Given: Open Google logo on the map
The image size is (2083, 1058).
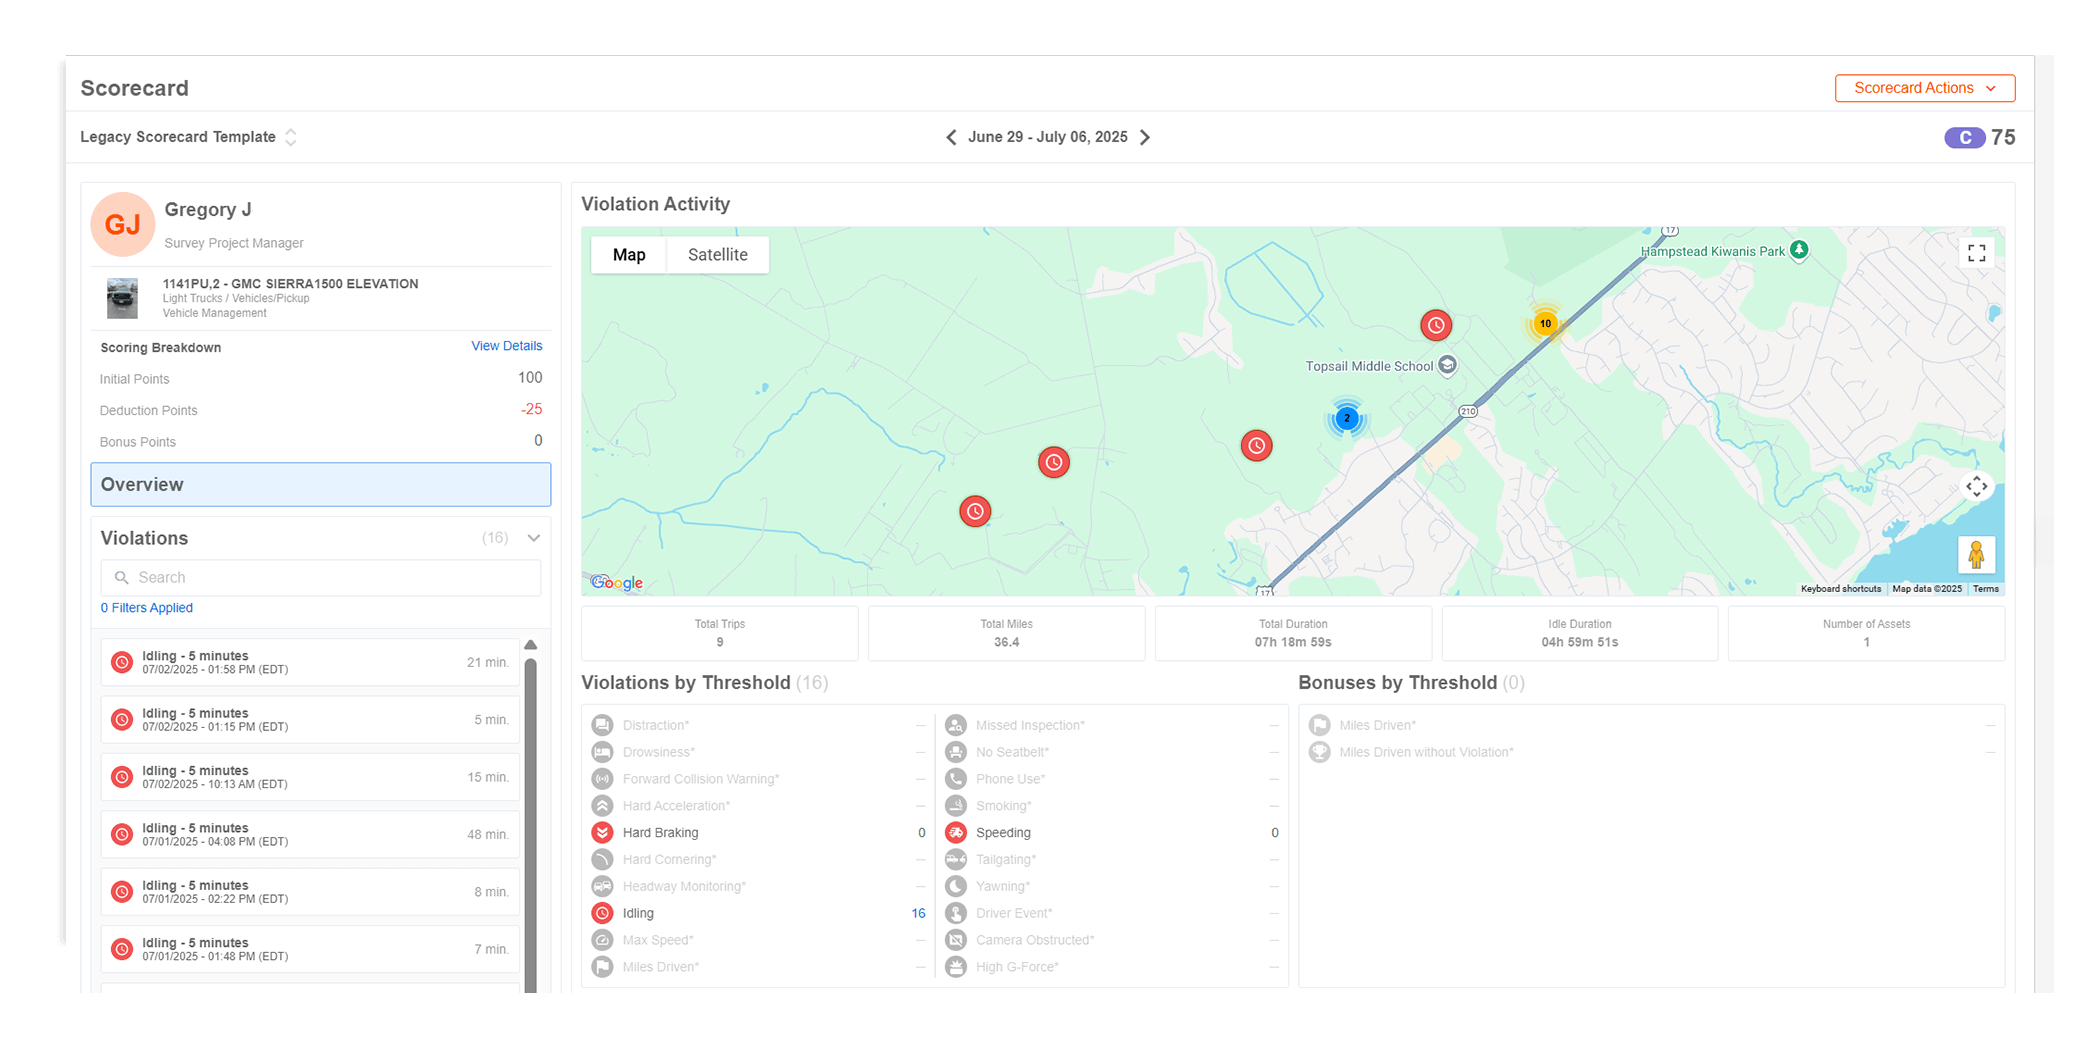Looking at the screenshot, I should click(617, 583).
